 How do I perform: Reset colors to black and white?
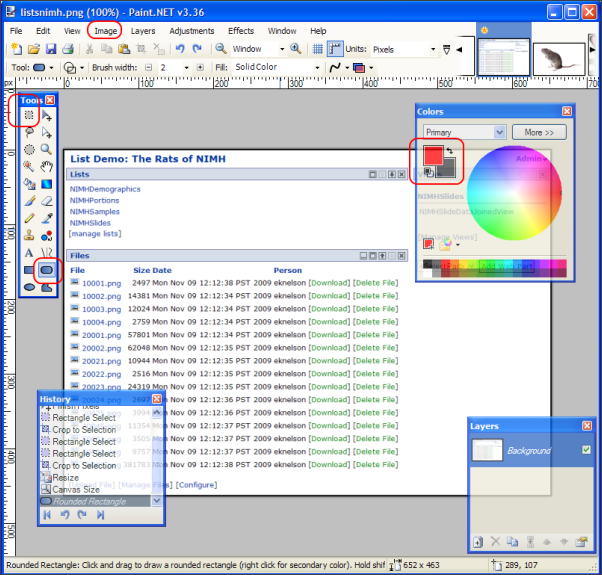pos(428,172)
